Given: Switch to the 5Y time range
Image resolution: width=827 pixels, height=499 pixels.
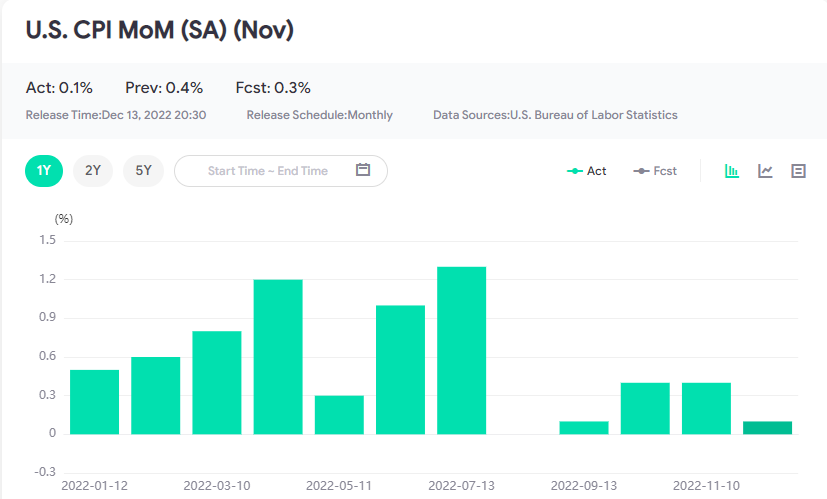Looking at the screenshot, I should click(143, 170).
